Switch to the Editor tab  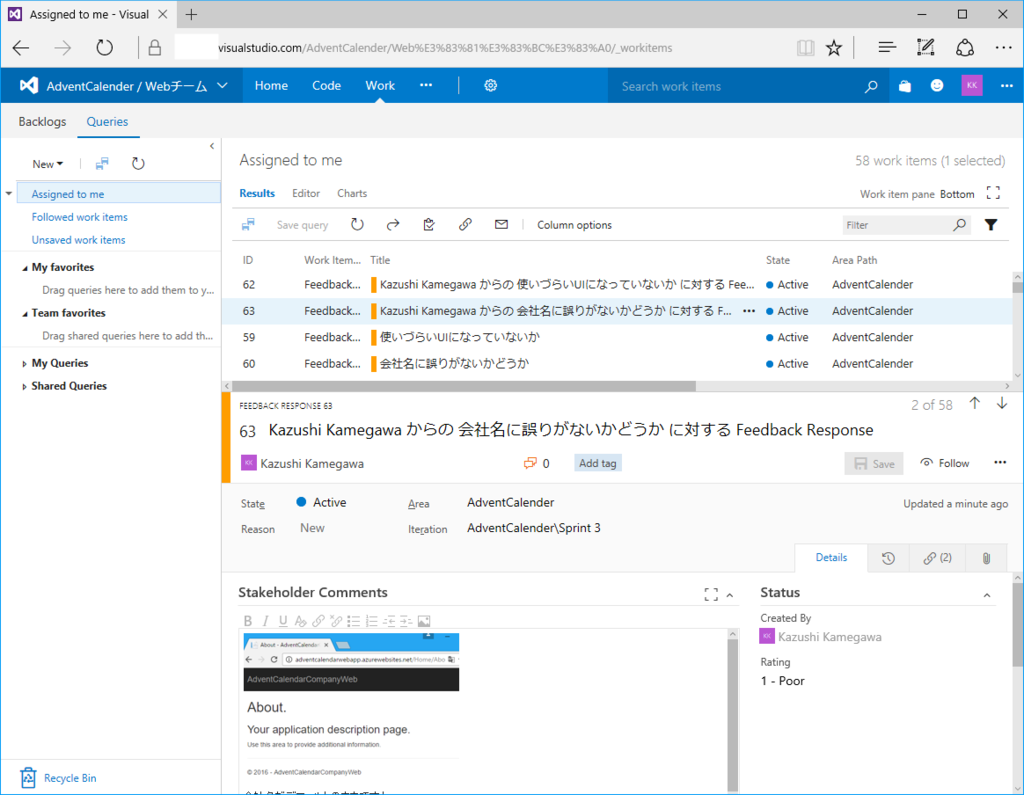[x=306, y=193]
